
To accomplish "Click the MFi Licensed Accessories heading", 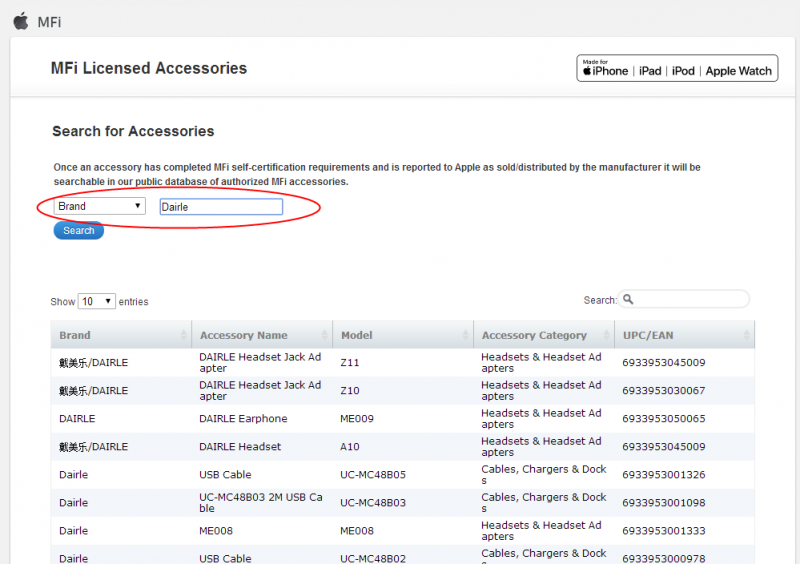I will 149,68.
